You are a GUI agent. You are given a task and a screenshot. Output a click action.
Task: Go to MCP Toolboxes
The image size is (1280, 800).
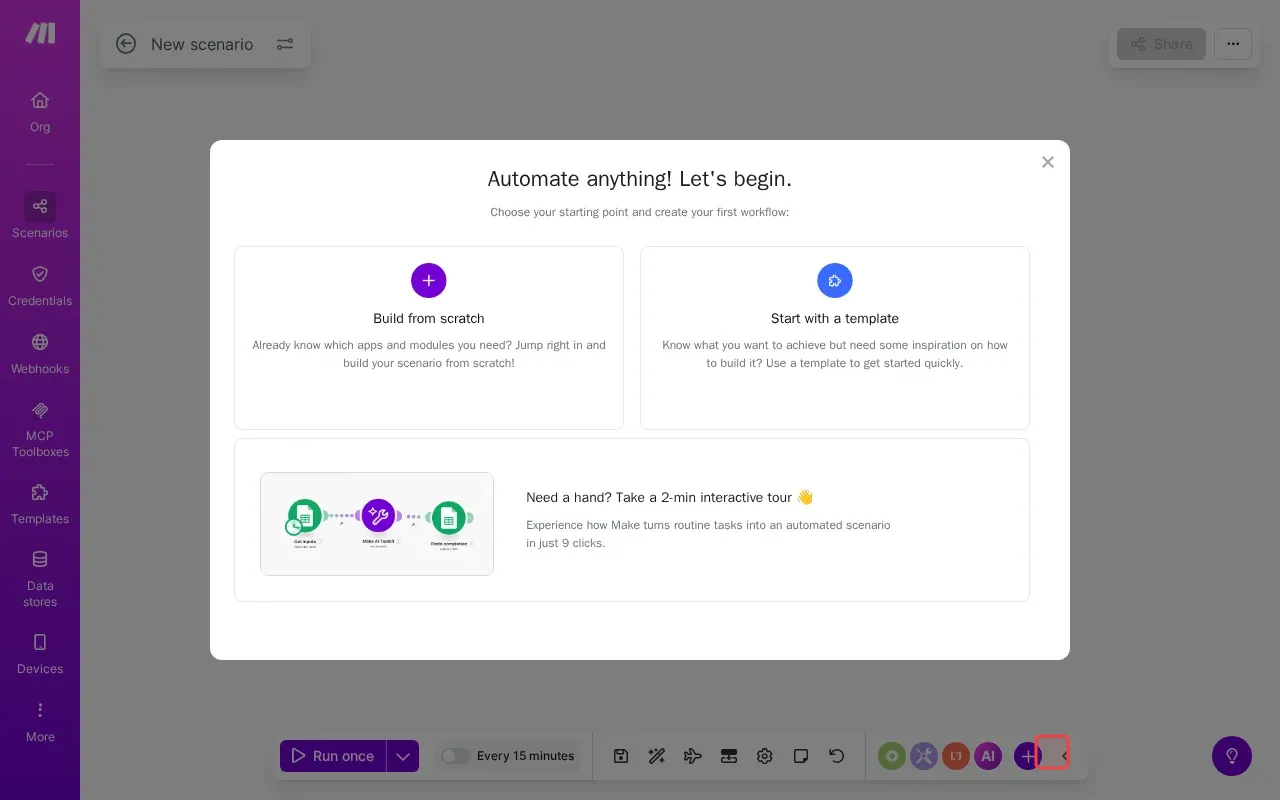coord(40,428)
